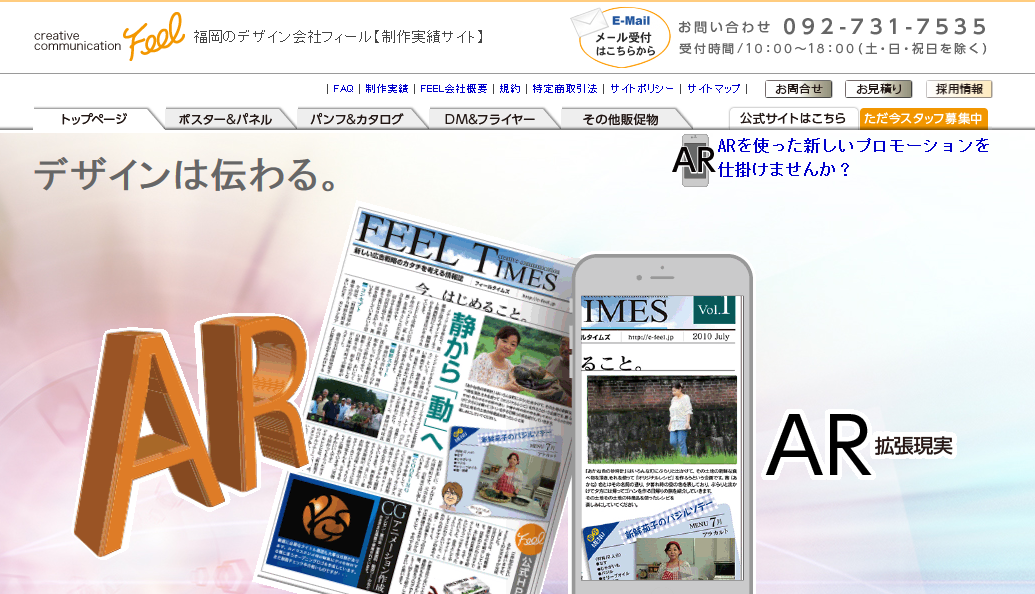View the サイトポリシー page
The height and width of the screenshot is (594, 1035).
click(642, 88)
